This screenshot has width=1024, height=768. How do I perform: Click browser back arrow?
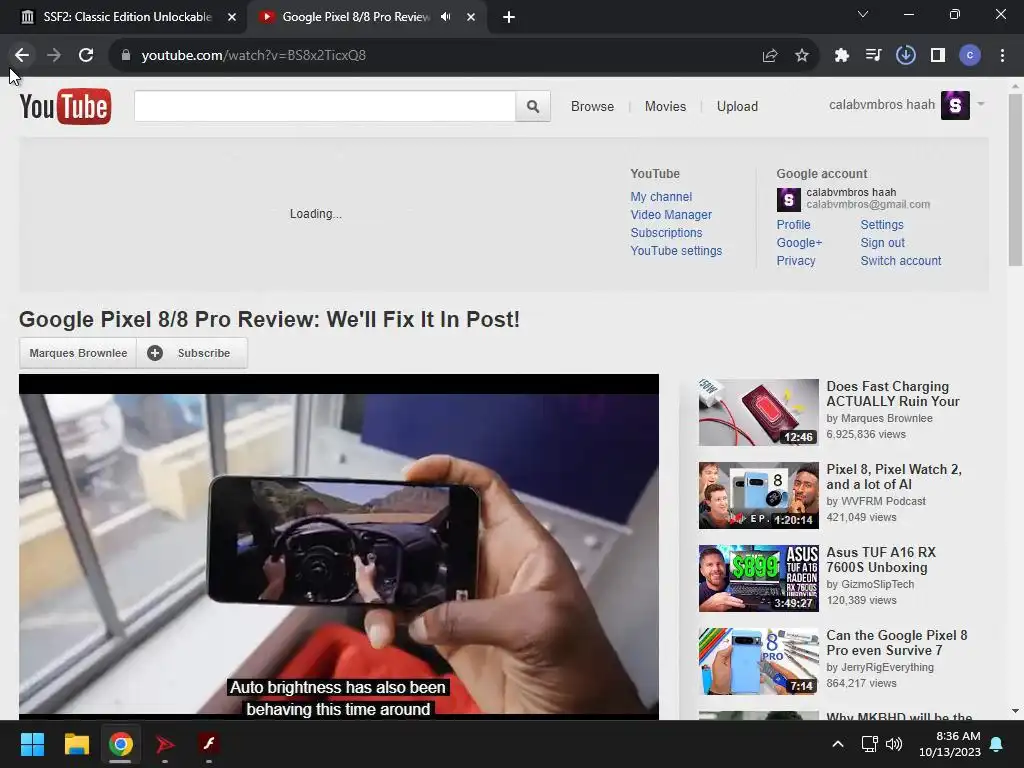pos(22,56)
